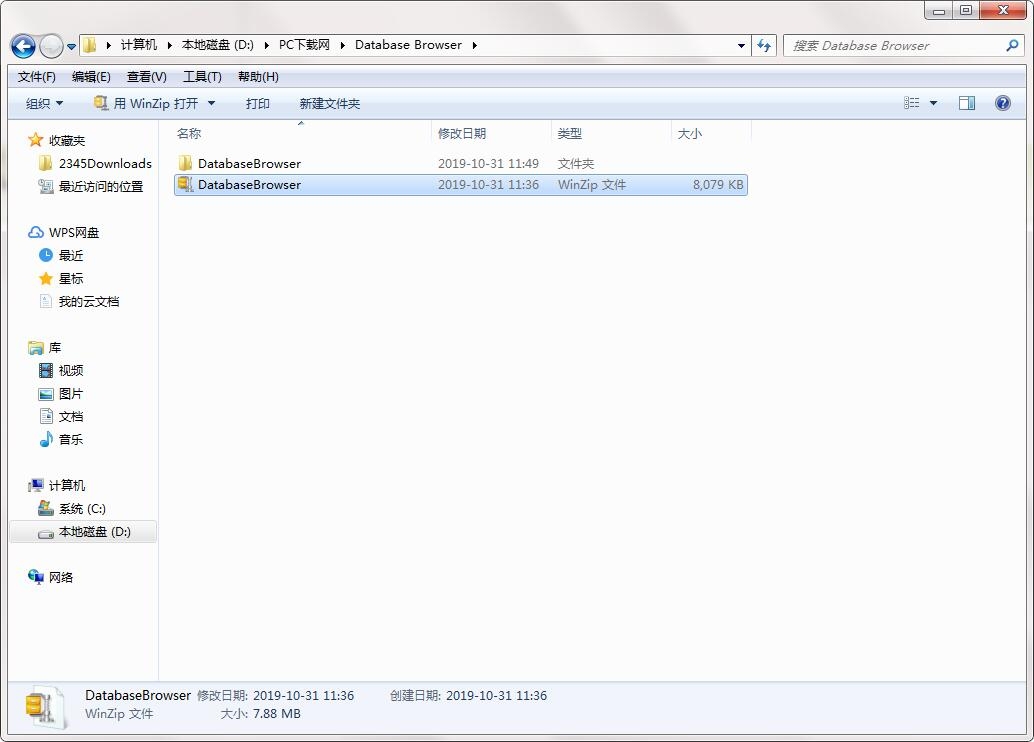
Task: Go back with the Back arrow button
Action: (23, 46)
